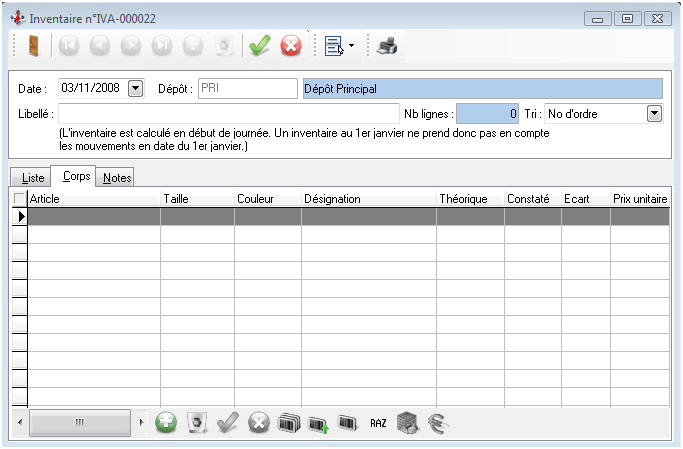Click the barcode icon with green arrow

point(318,423)
